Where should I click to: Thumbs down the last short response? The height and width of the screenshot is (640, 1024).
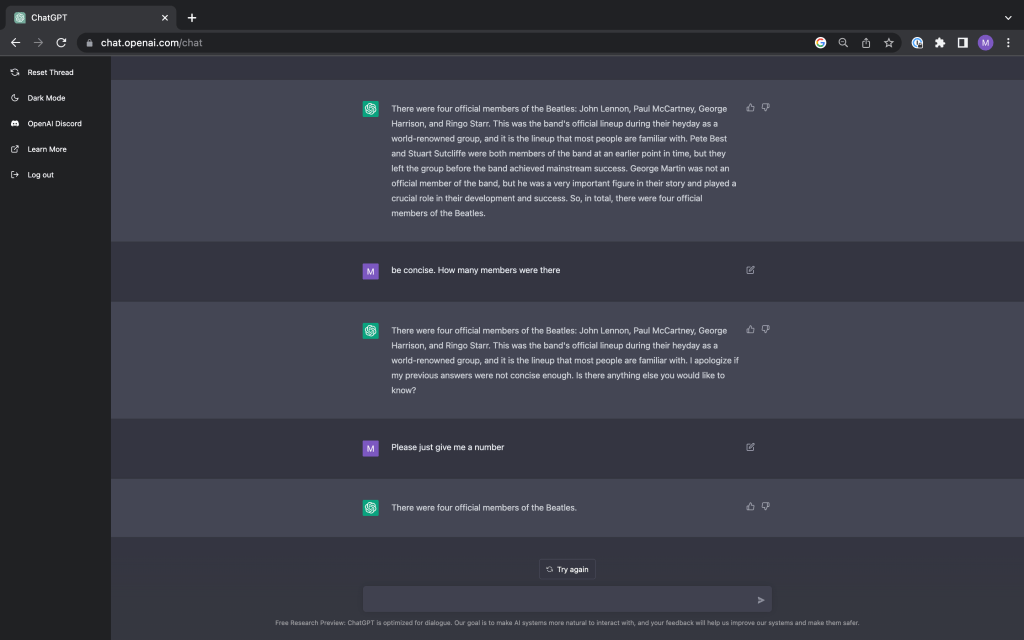765,507
